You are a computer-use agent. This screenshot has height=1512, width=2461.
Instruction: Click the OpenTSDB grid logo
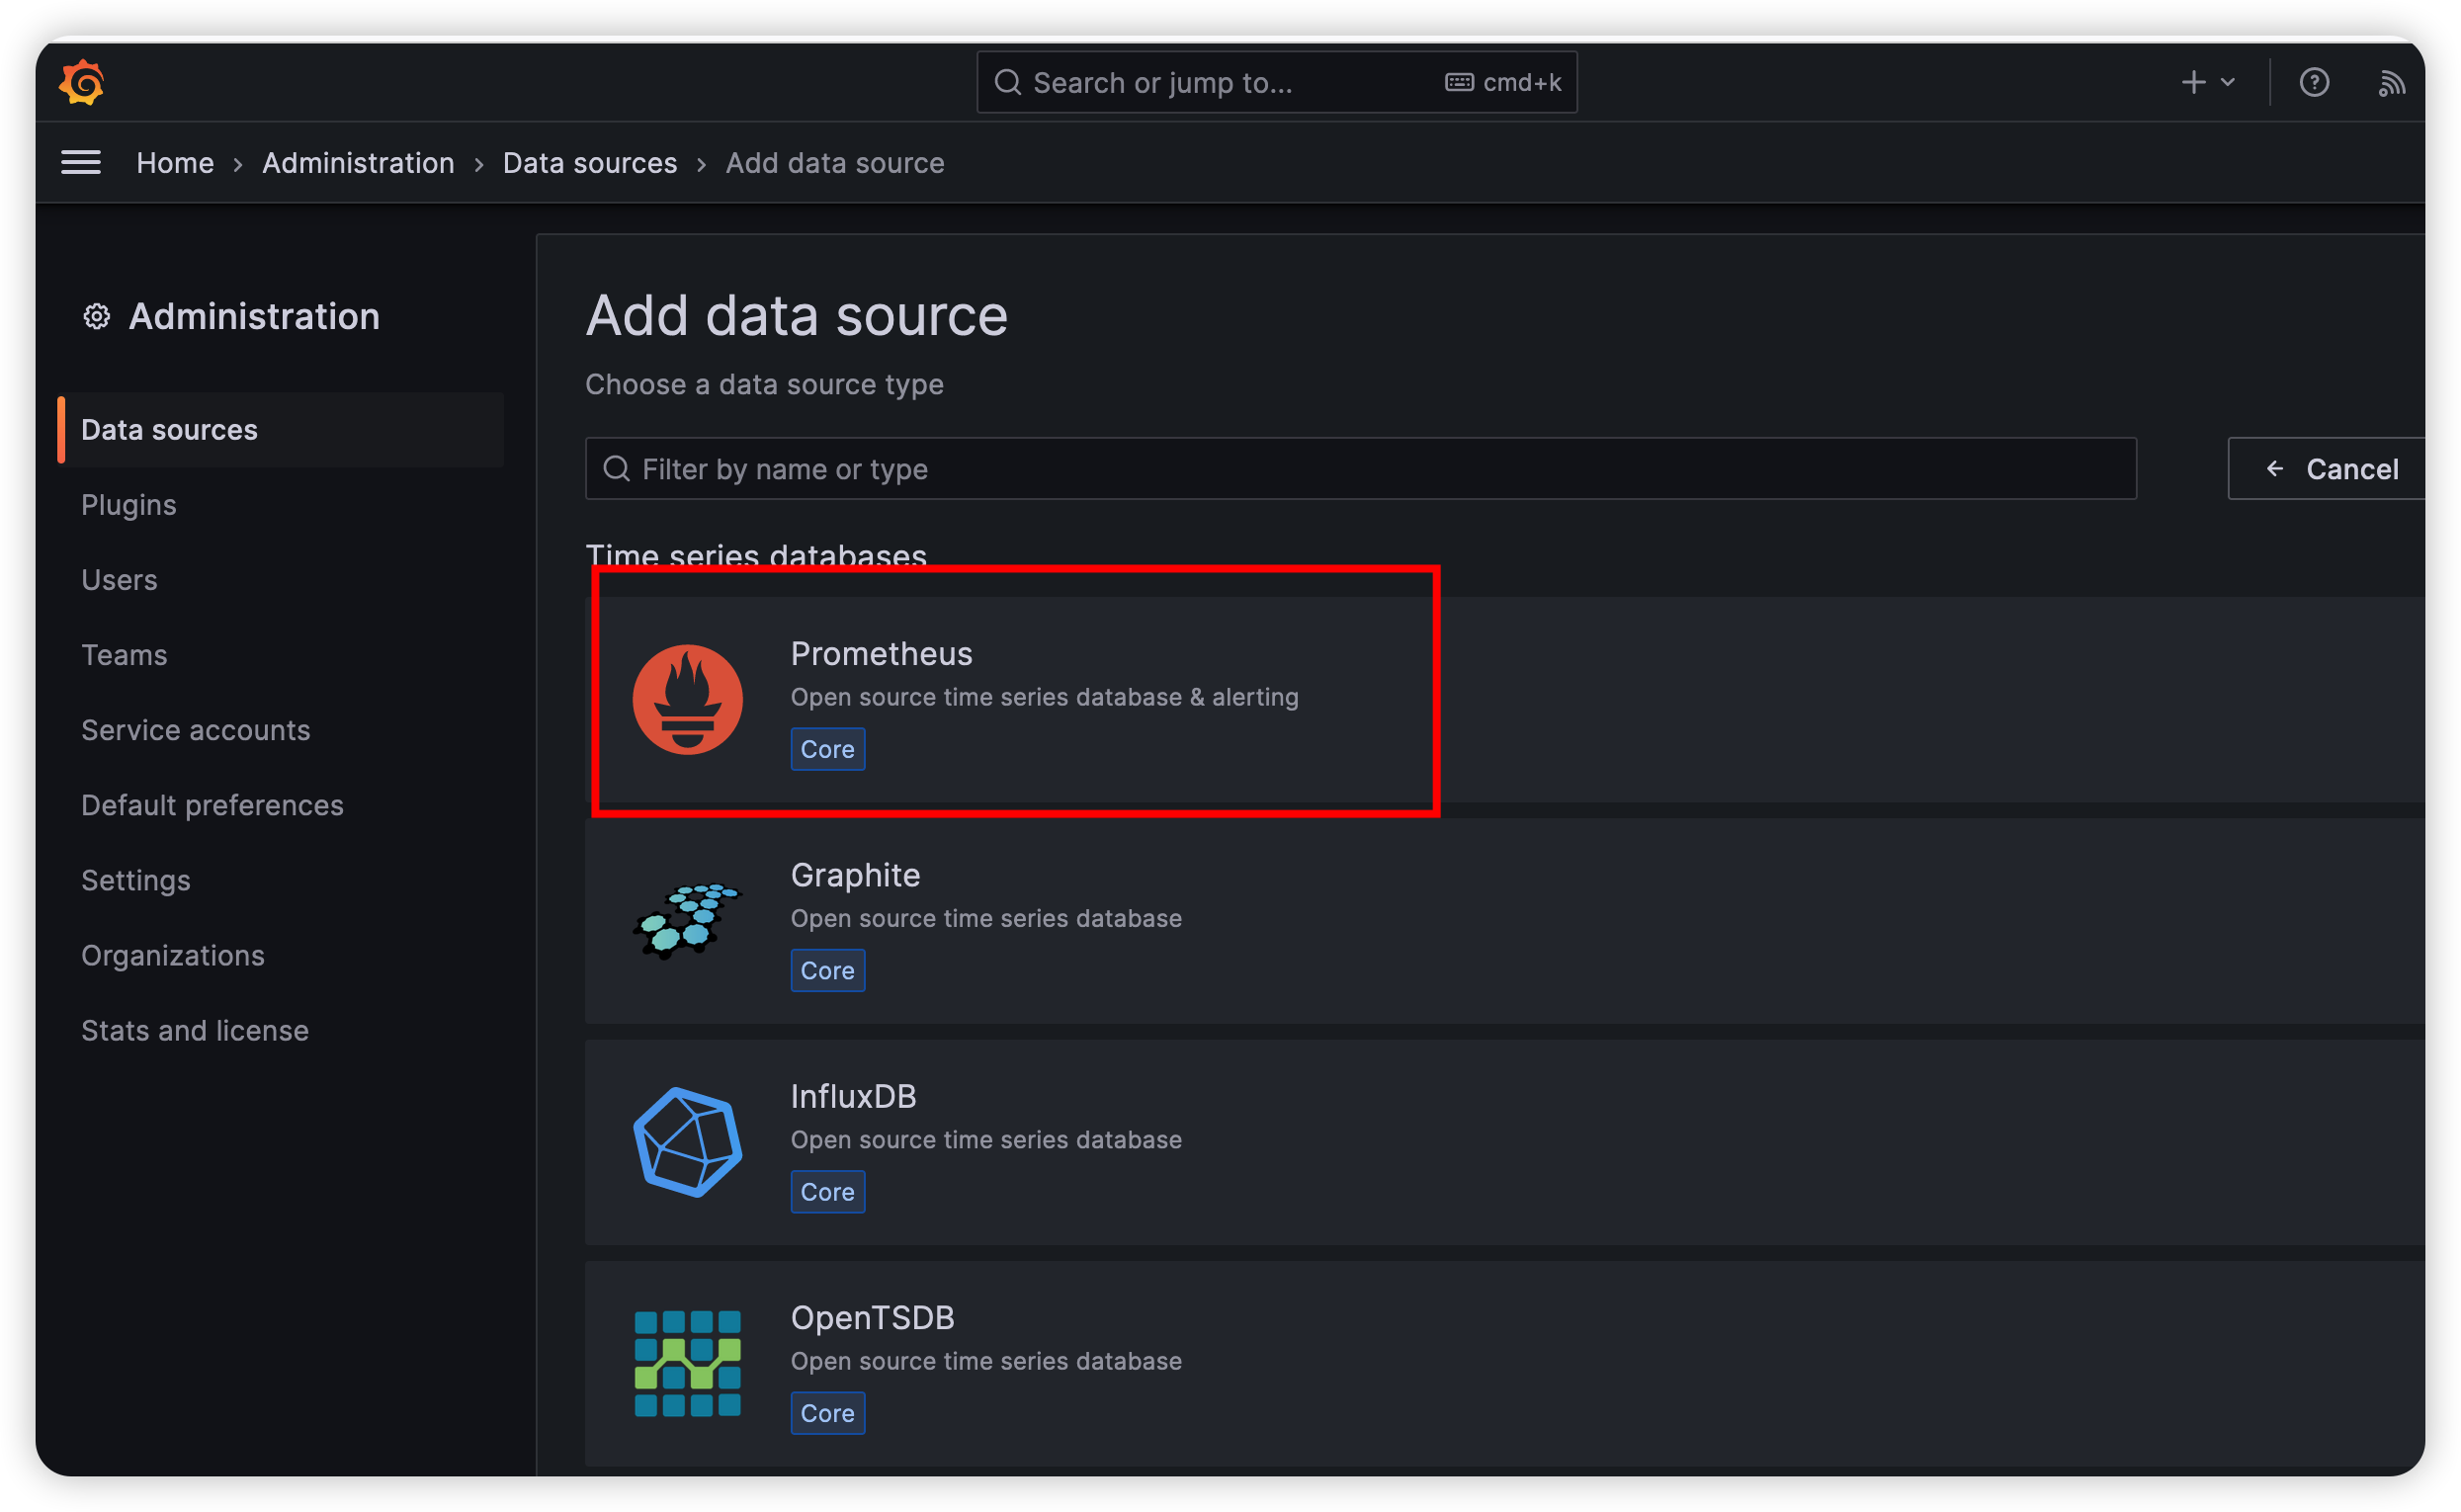point(687,1363)
